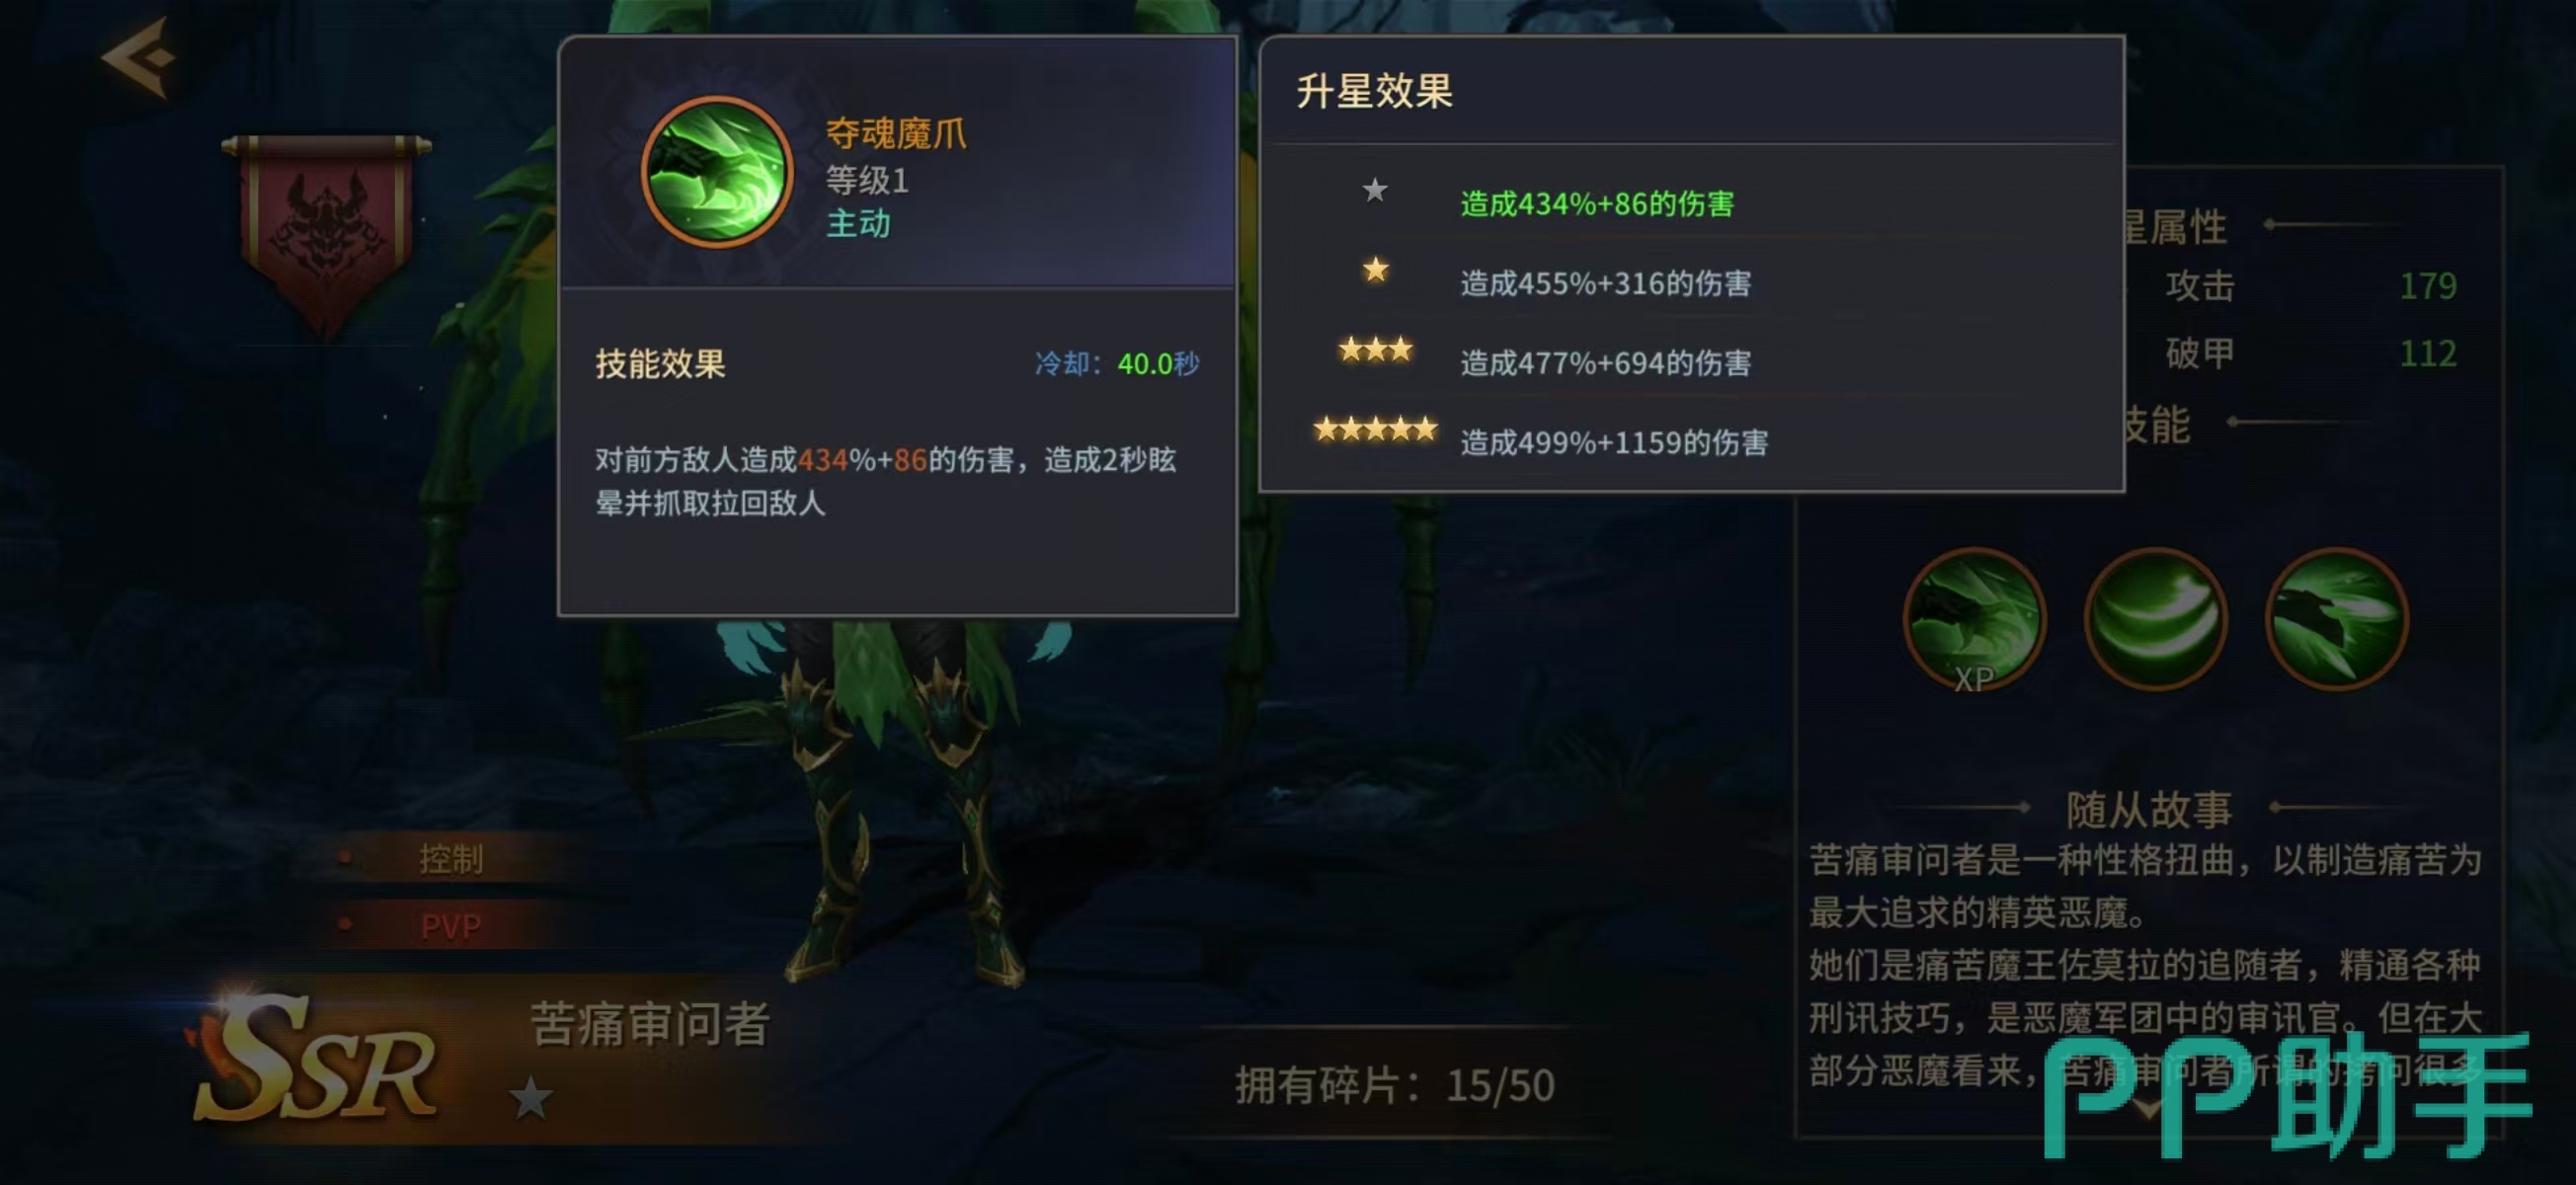Select the third green claw skill icon
The image size is (2576, 1185).
tap(2336, 620)
